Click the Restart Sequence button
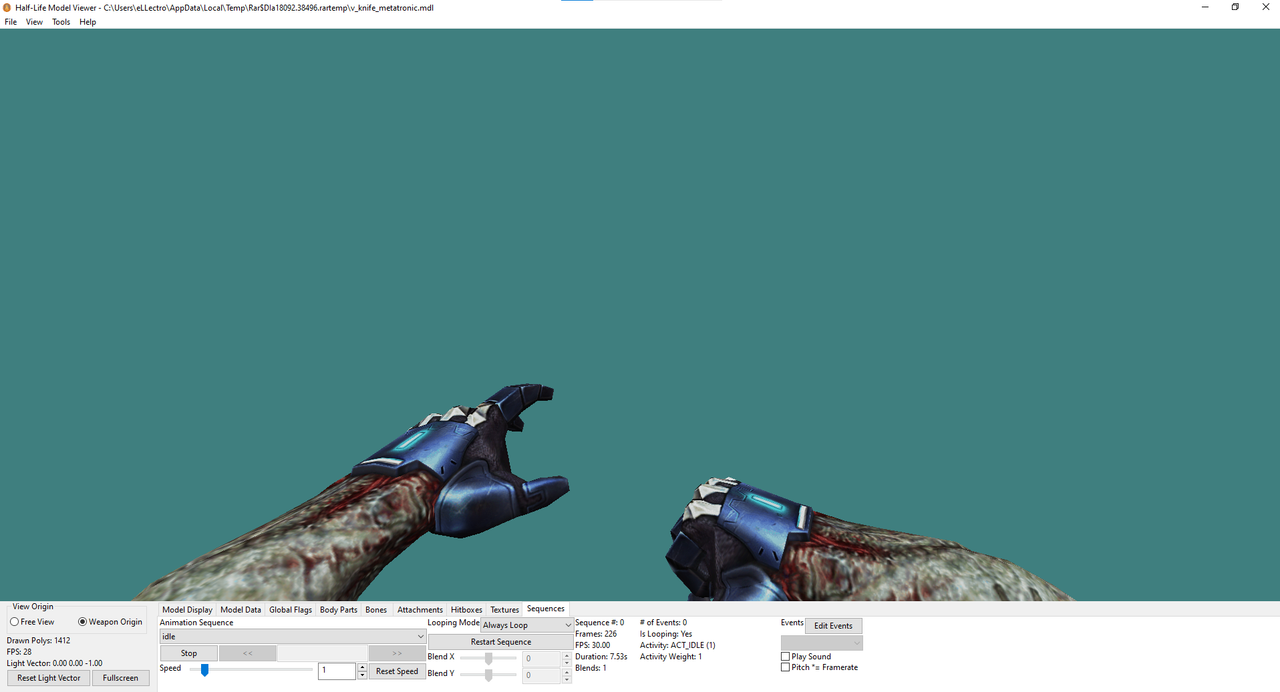Viewport: 1280px width, 692px height. click(x=501, y=642)
